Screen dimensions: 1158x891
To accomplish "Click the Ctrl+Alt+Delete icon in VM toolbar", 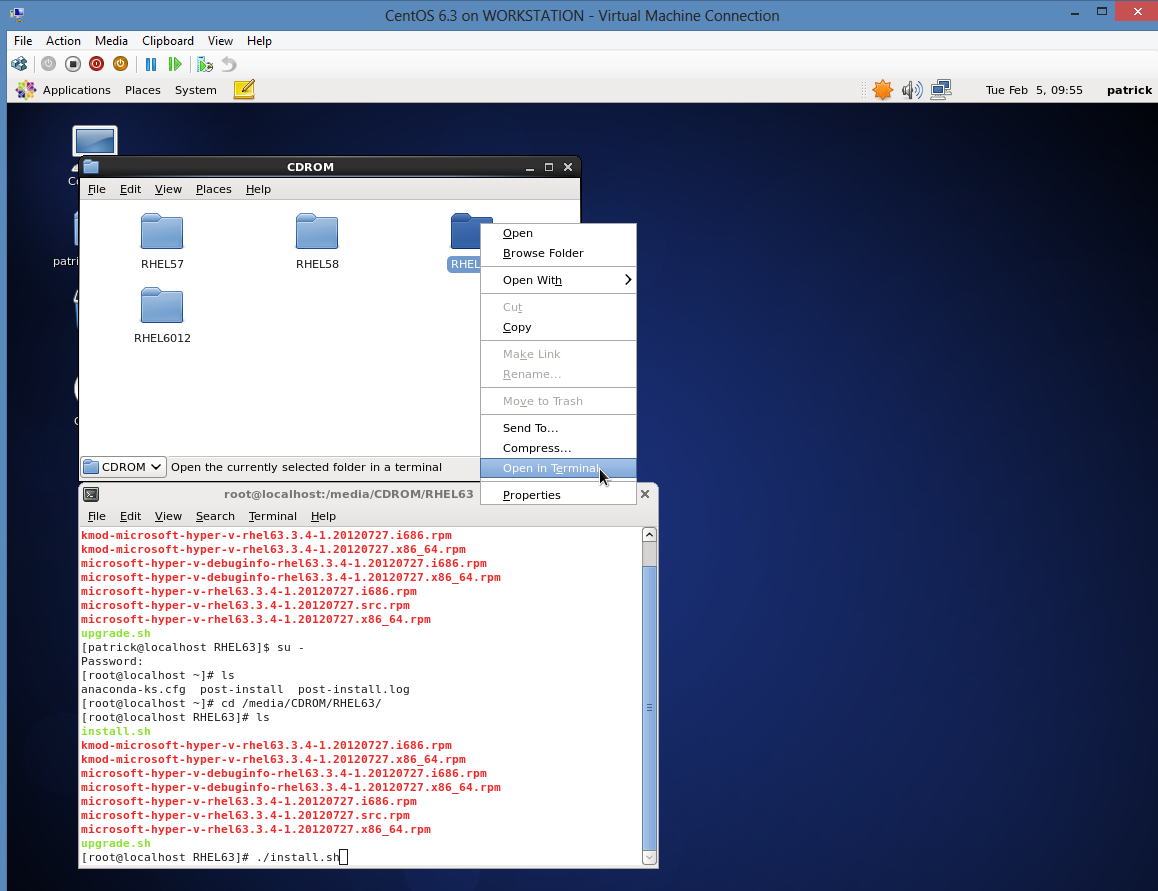I will point(19,64).
